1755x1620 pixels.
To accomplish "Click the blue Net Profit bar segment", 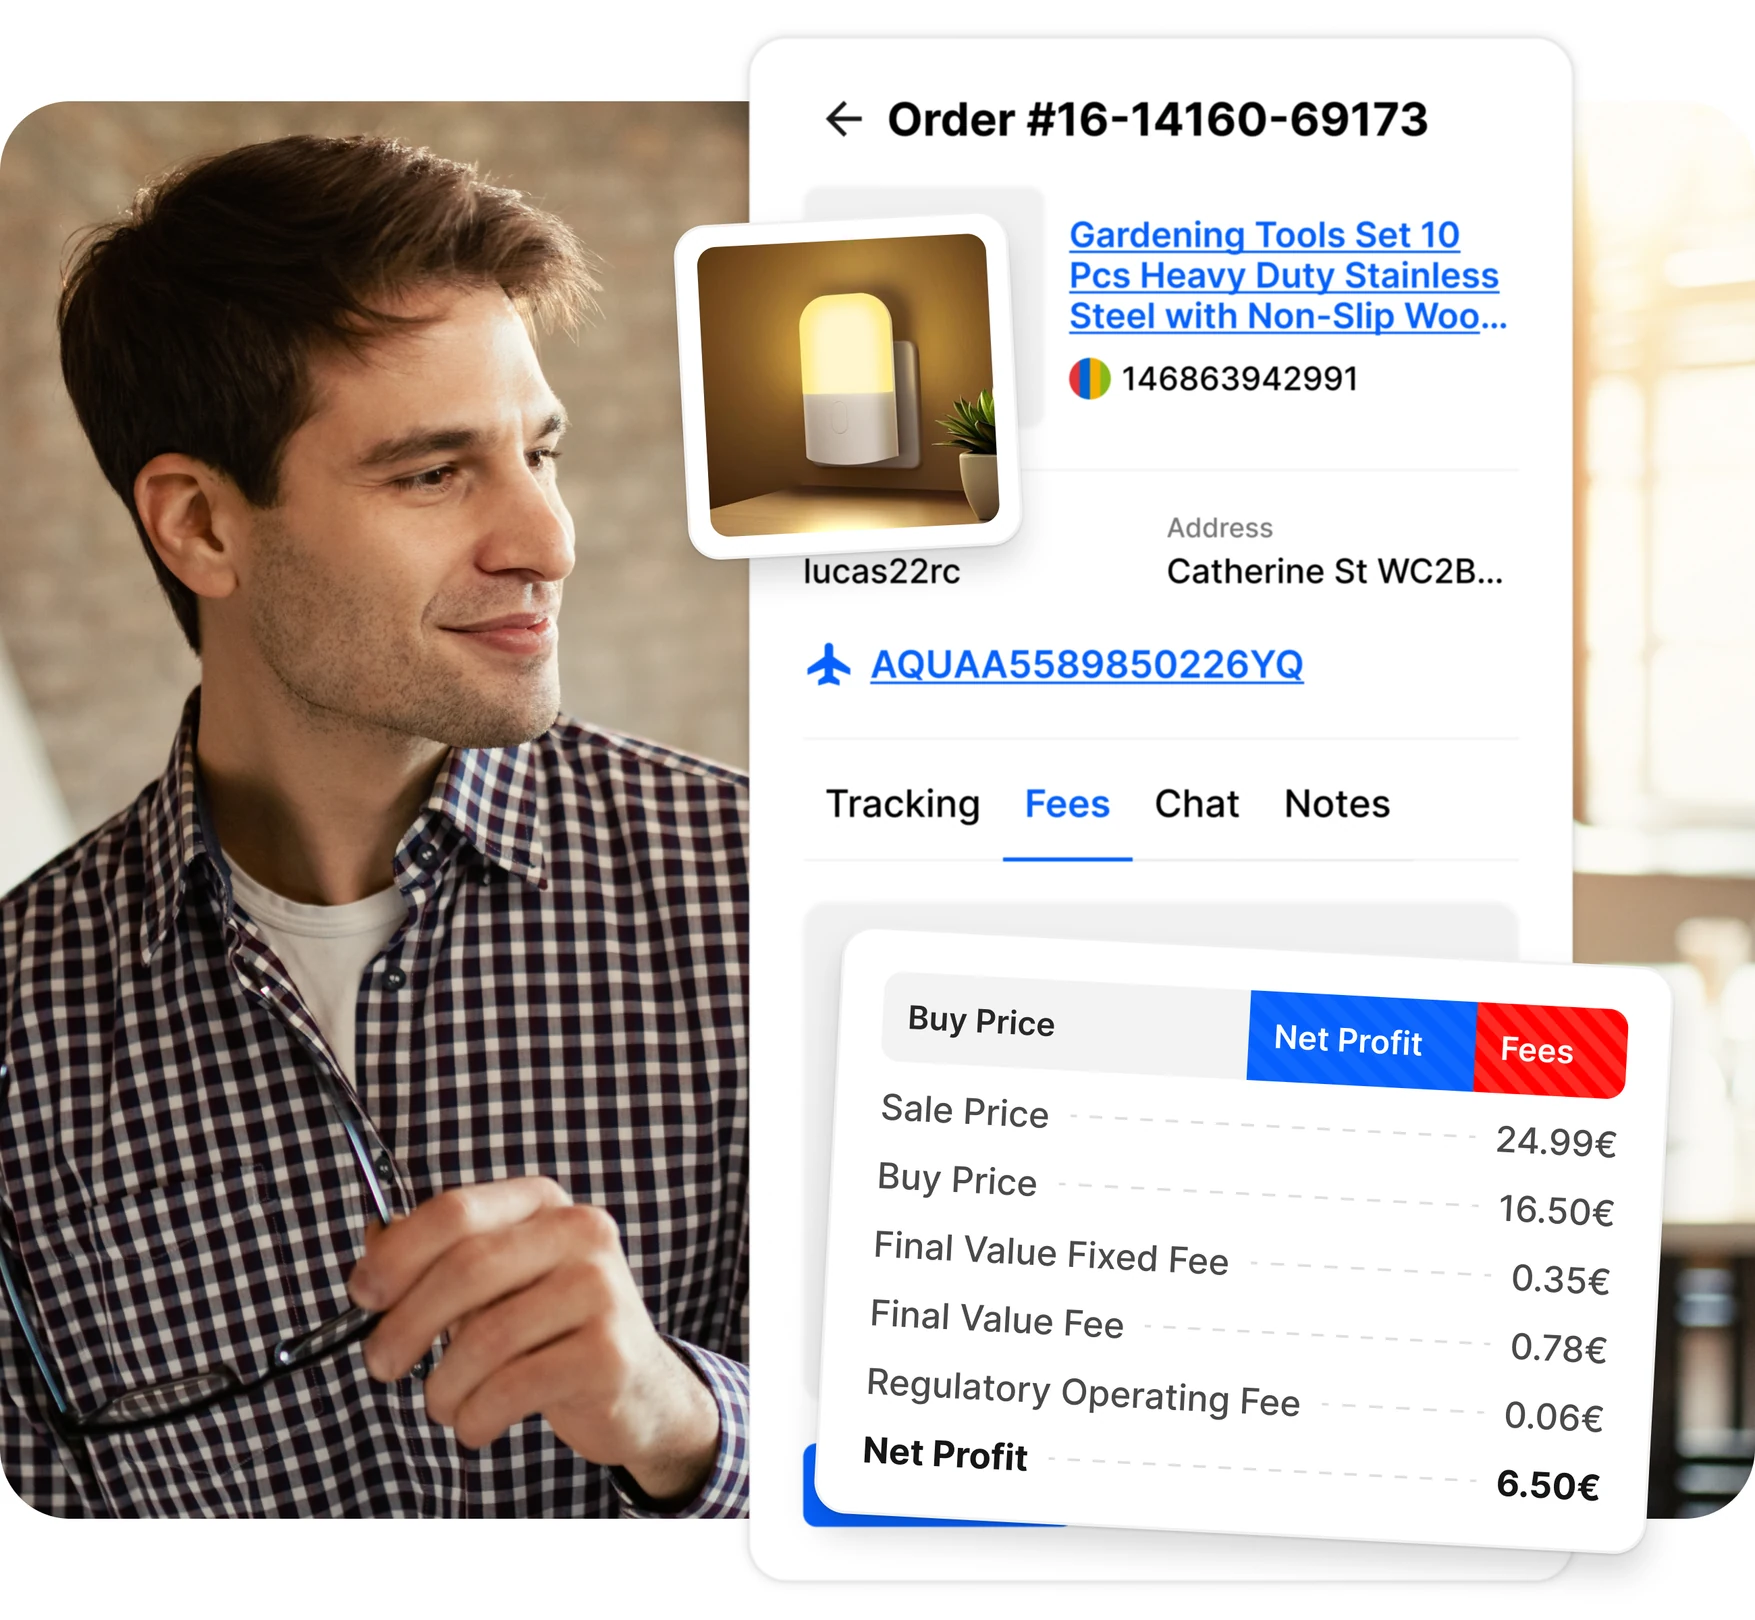I will click(1362, 1041).
